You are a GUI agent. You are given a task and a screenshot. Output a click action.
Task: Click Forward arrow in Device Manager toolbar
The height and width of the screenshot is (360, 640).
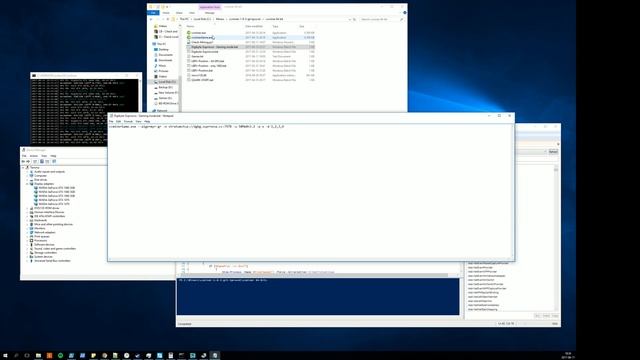[28, 162]
